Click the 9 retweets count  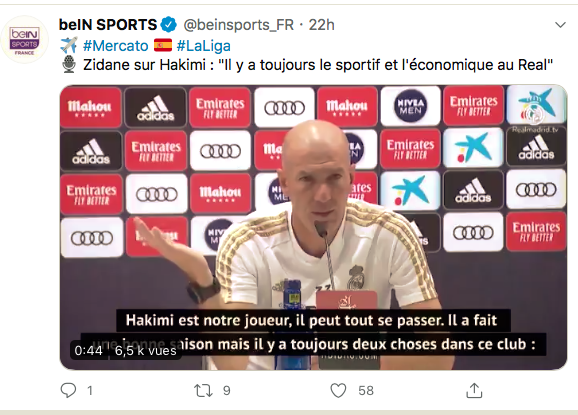pyautogui.click(x=227, y=391)
